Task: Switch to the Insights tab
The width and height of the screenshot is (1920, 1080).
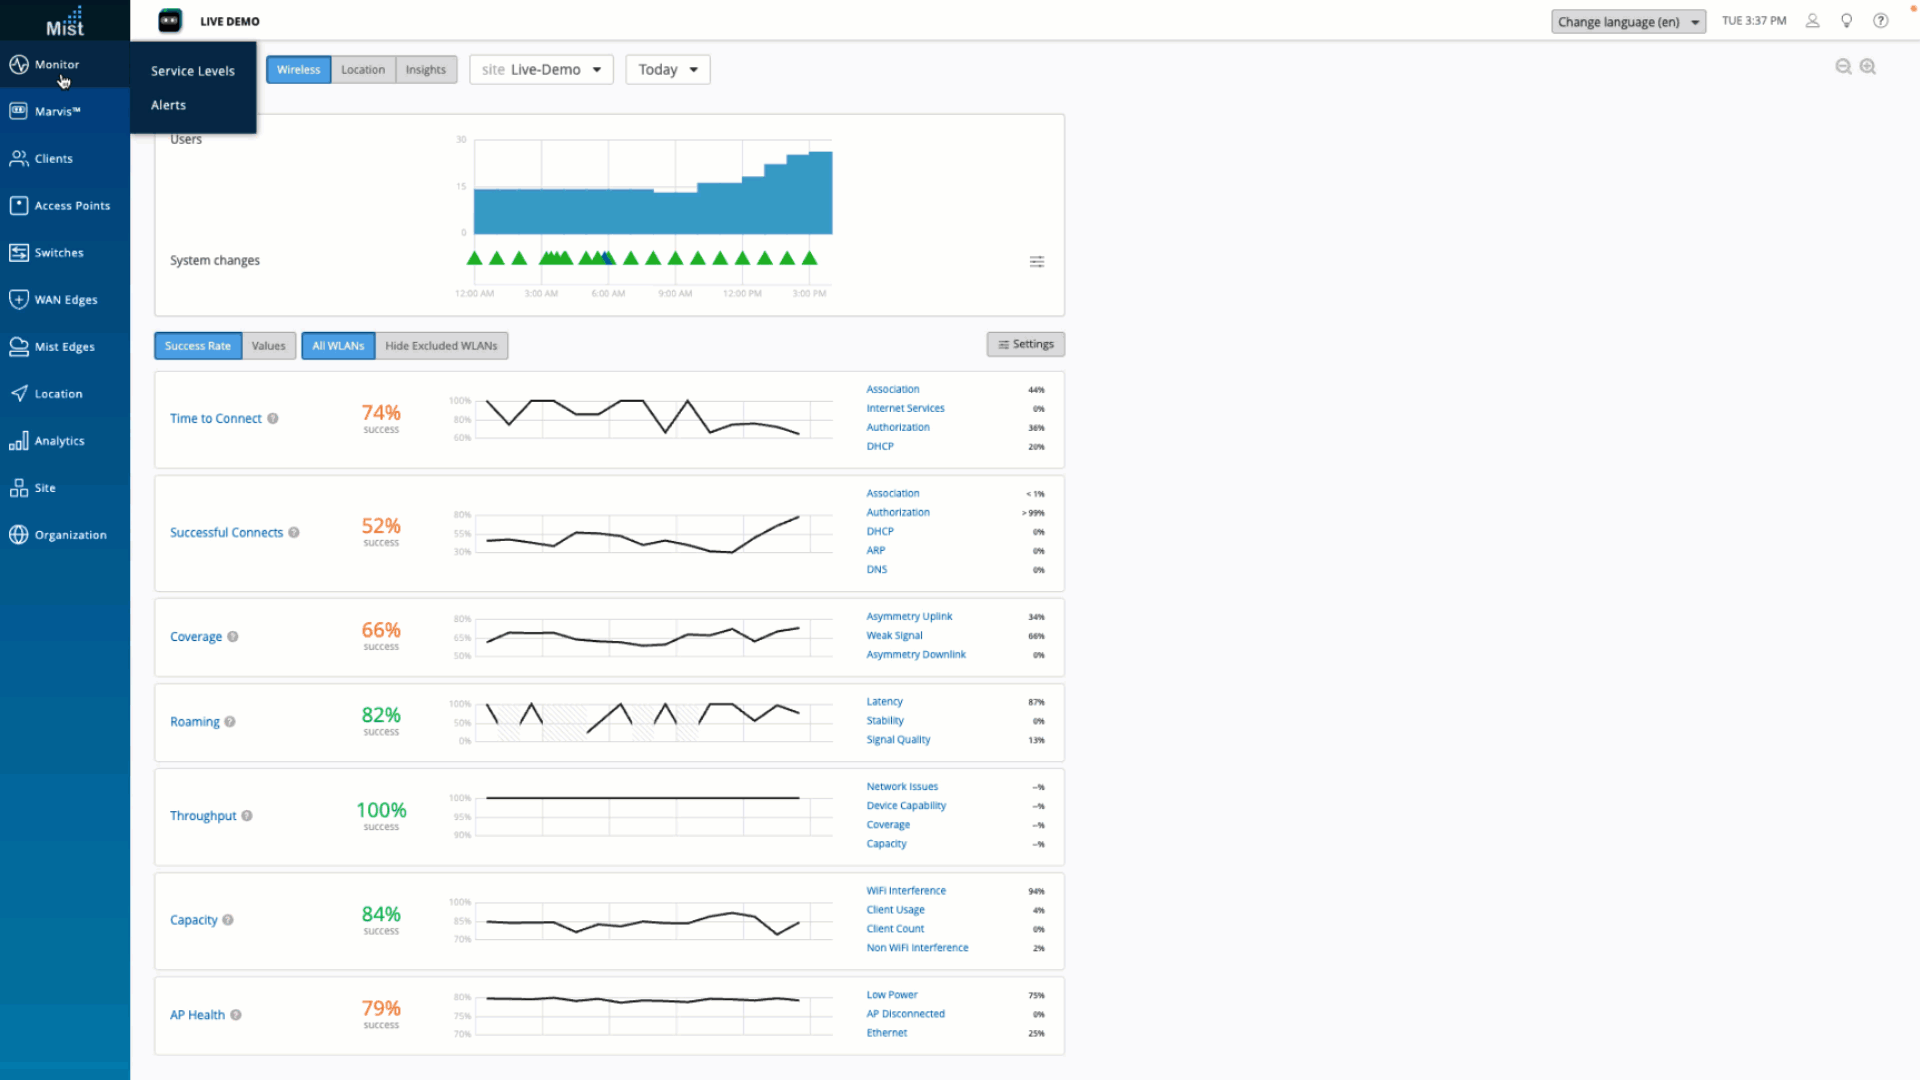Action: [425, 70]
